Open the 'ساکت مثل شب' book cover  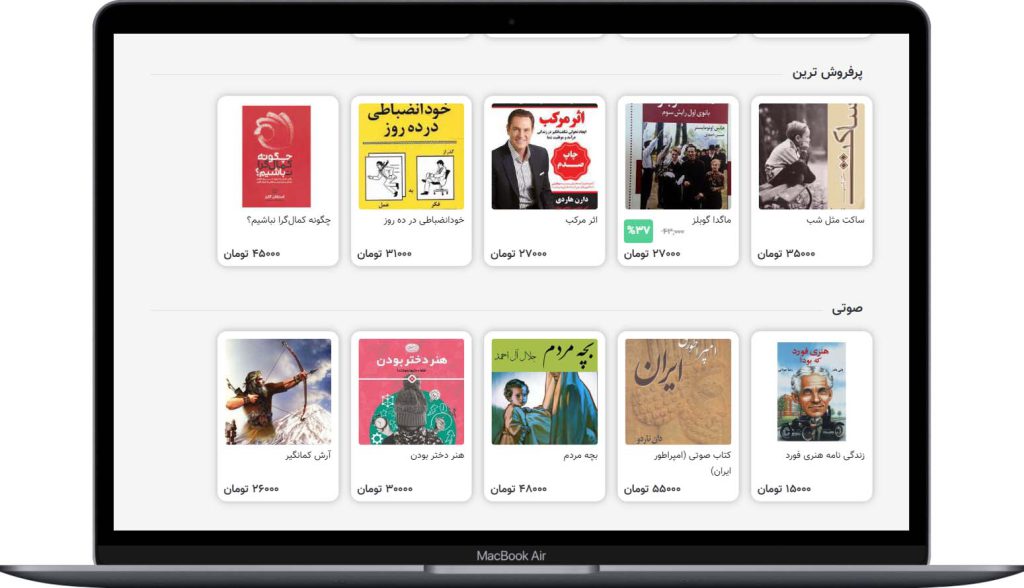pos(811,156)
